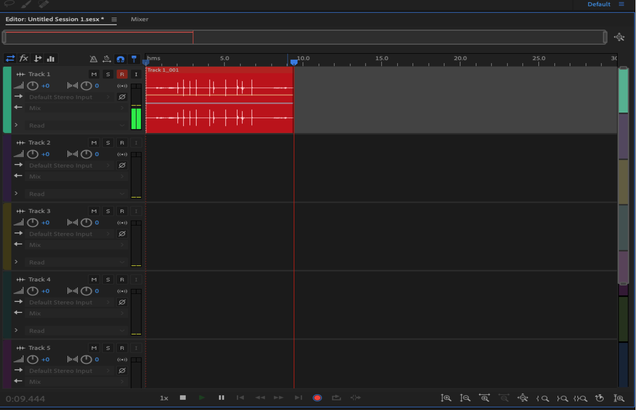Image resolution: width=636 pixels, height=410 pixels.
Task: Zoom in at out point
Action: [562, 398]
